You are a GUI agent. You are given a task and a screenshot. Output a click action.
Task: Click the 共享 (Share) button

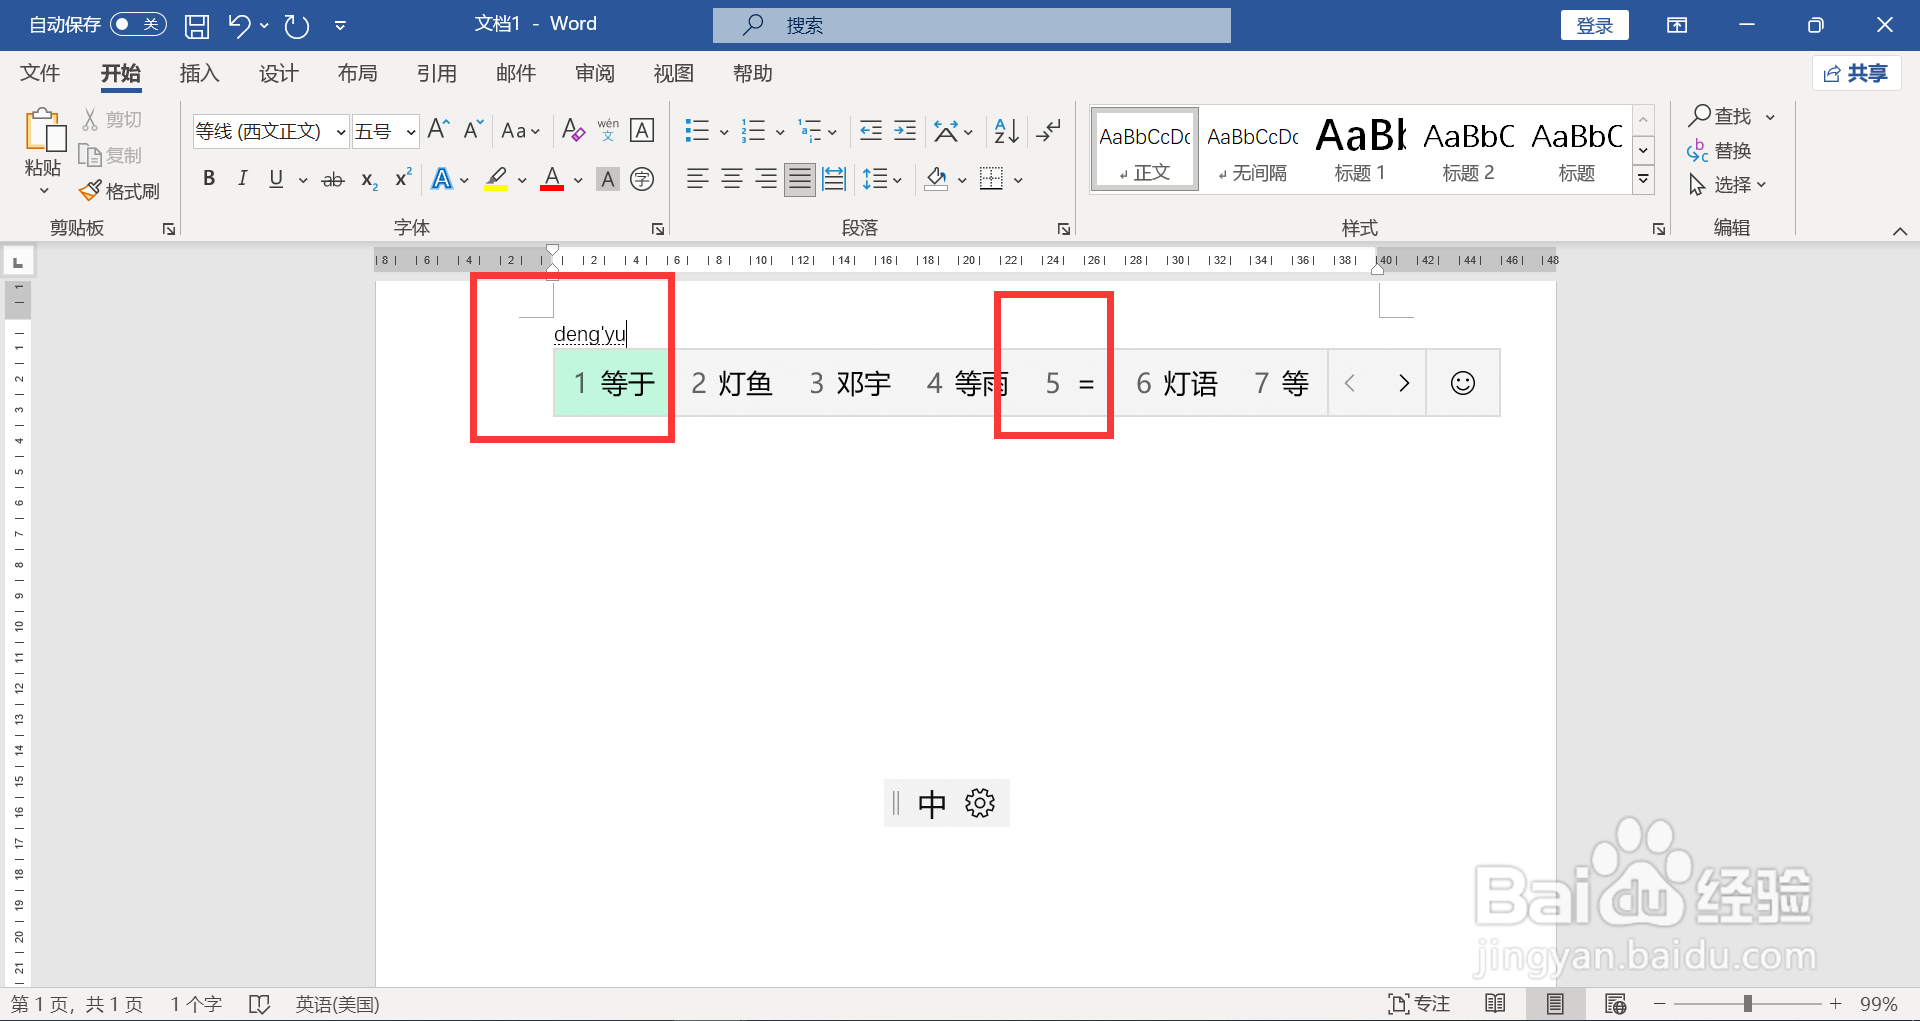pyautogui.click(x=1856, y=73)
